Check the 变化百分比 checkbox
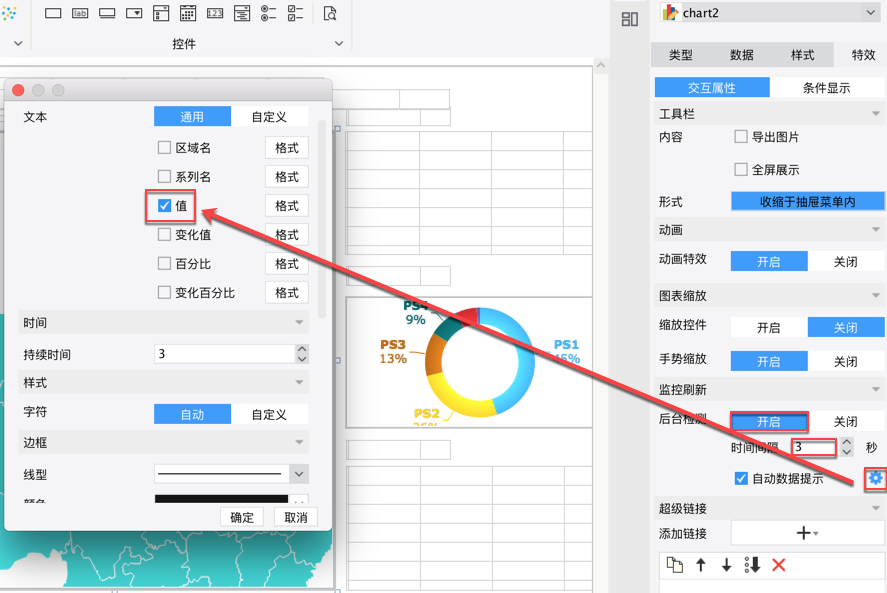 164,292
